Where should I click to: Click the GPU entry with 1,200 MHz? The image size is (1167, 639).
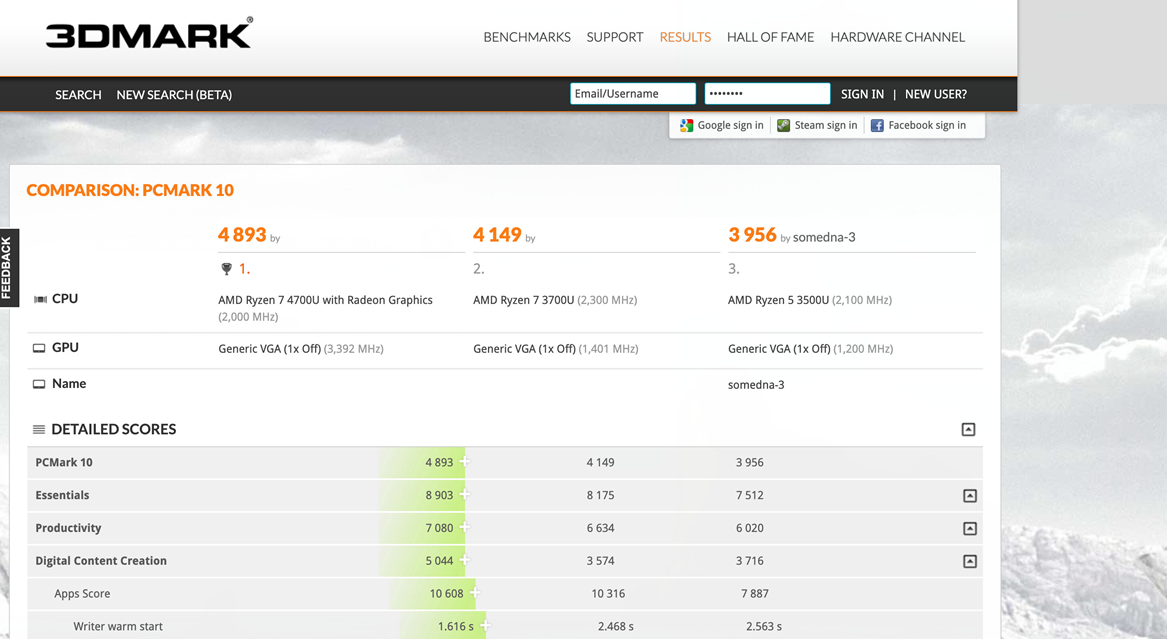pos(810,348)
